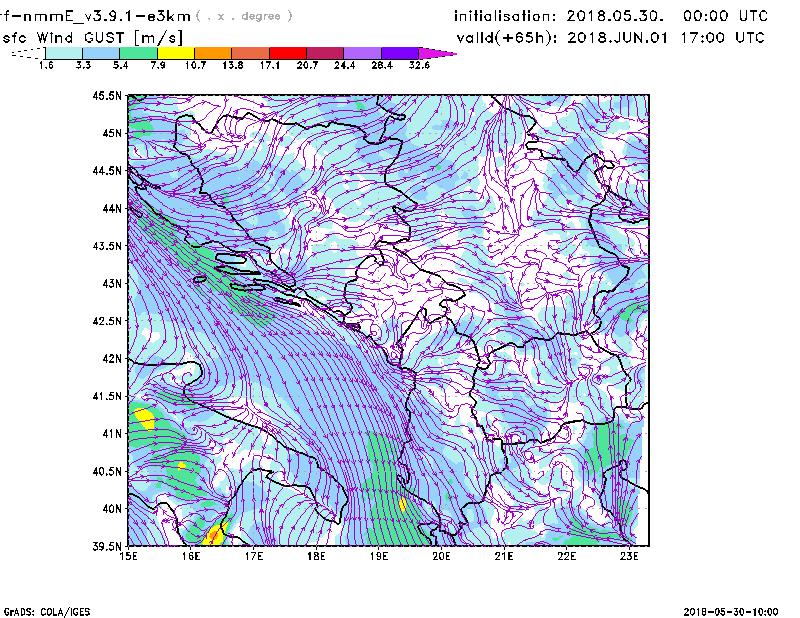
Task: Click the light cyan 1.6–3.3 legend swatch
Action: coord(64,53)
